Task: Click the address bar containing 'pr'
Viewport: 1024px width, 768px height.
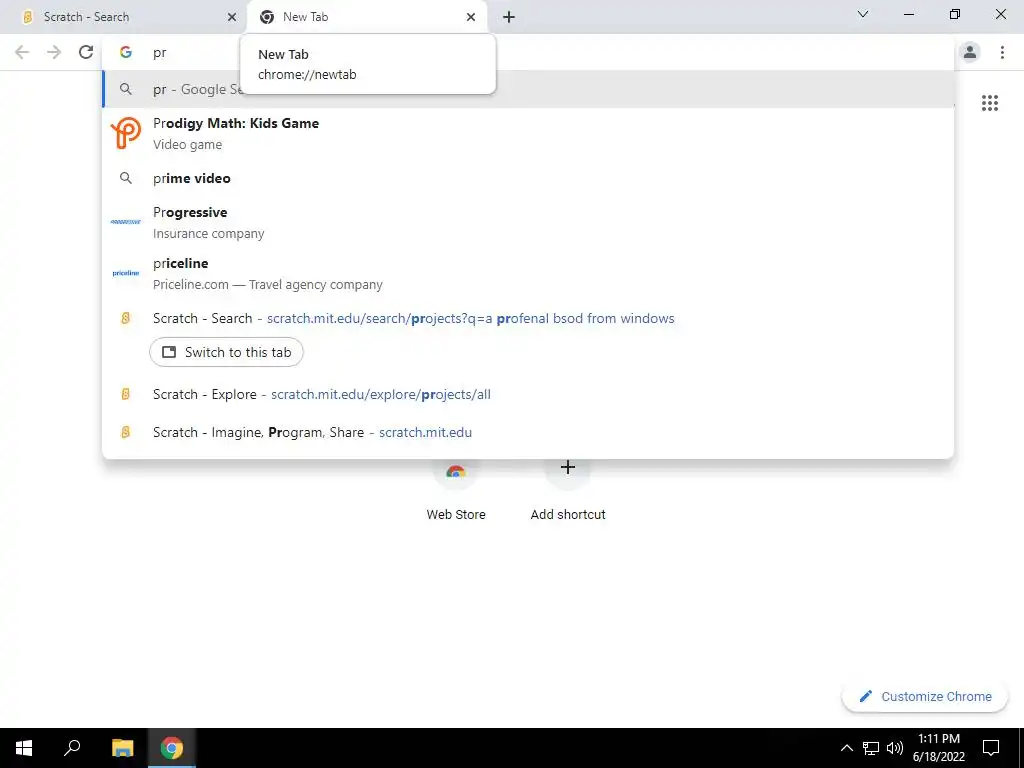Action: [527, 52]
